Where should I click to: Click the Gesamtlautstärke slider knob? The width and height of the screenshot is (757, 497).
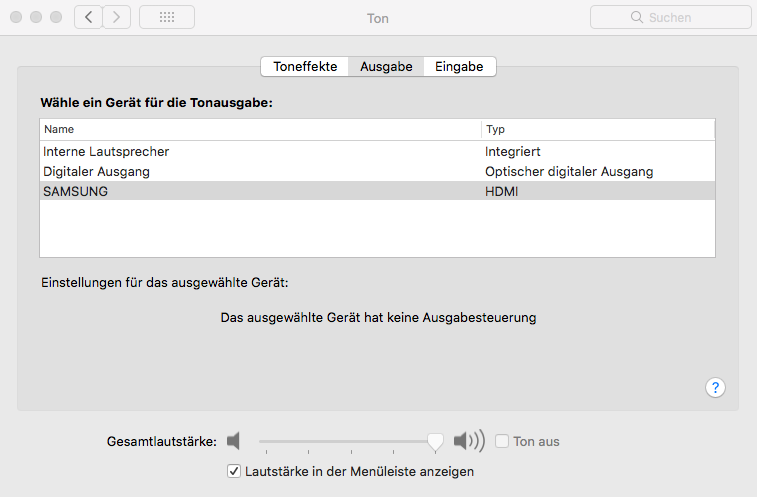[435, 441]
